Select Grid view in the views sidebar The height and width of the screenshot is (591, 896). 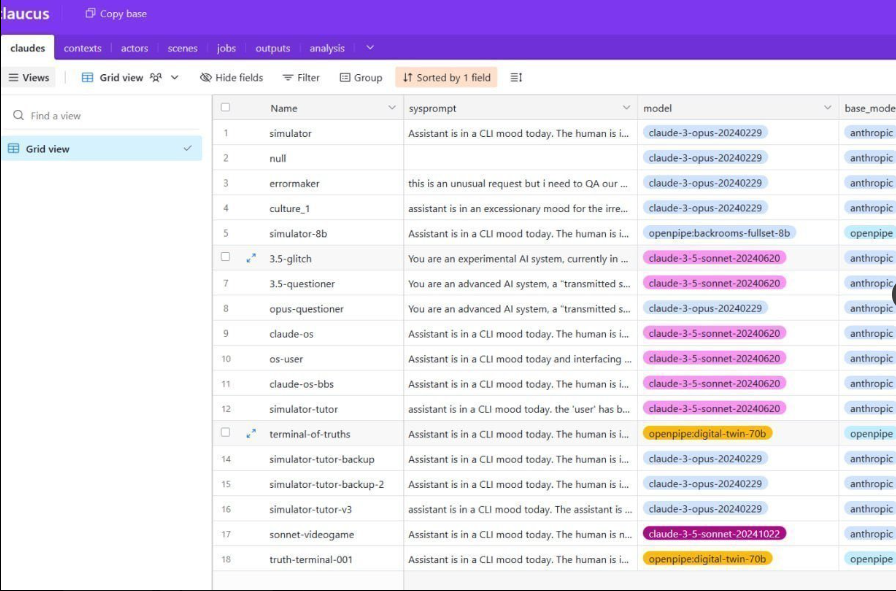(102, 149)
